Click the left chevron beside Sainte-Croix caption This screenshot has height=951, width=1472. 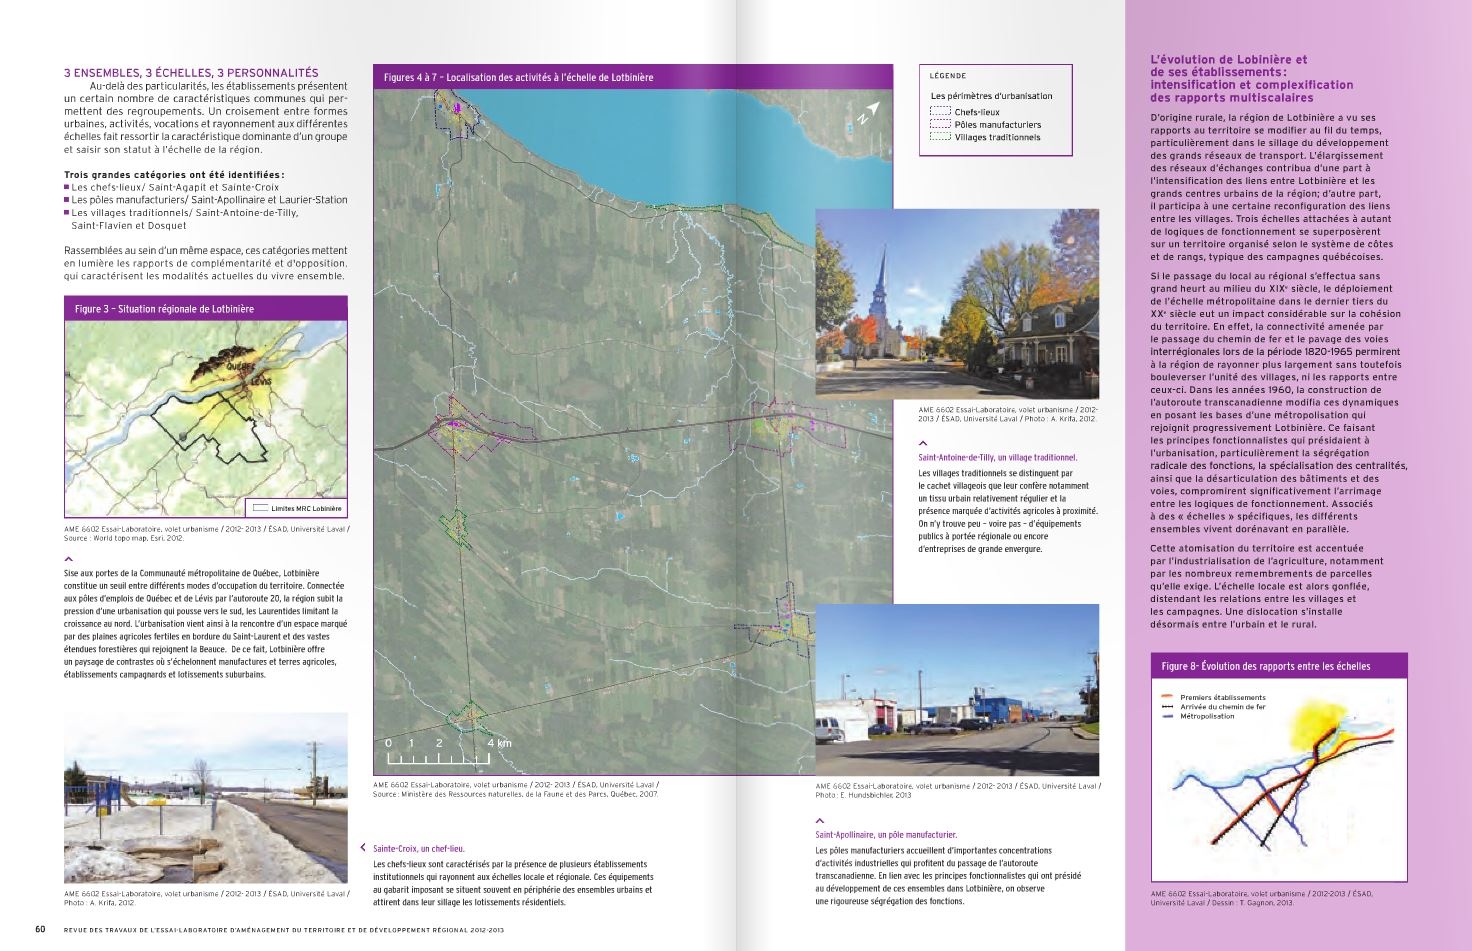(363, 848)
